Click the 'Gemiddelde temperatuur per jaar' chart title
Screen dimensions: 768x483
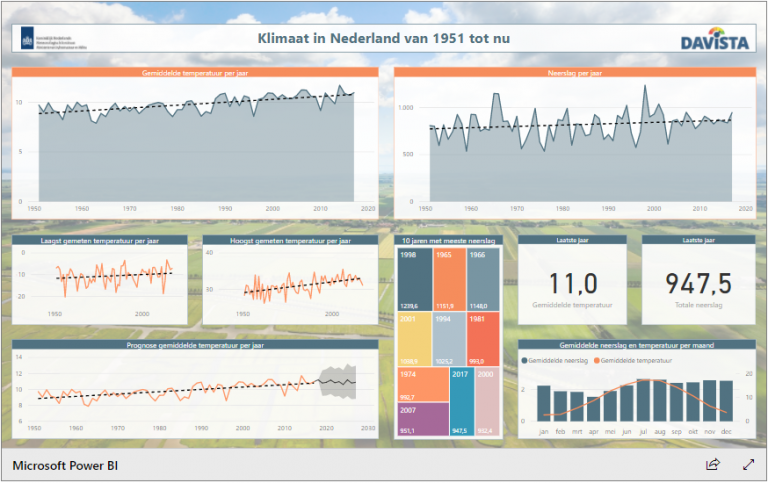[195, 73]
